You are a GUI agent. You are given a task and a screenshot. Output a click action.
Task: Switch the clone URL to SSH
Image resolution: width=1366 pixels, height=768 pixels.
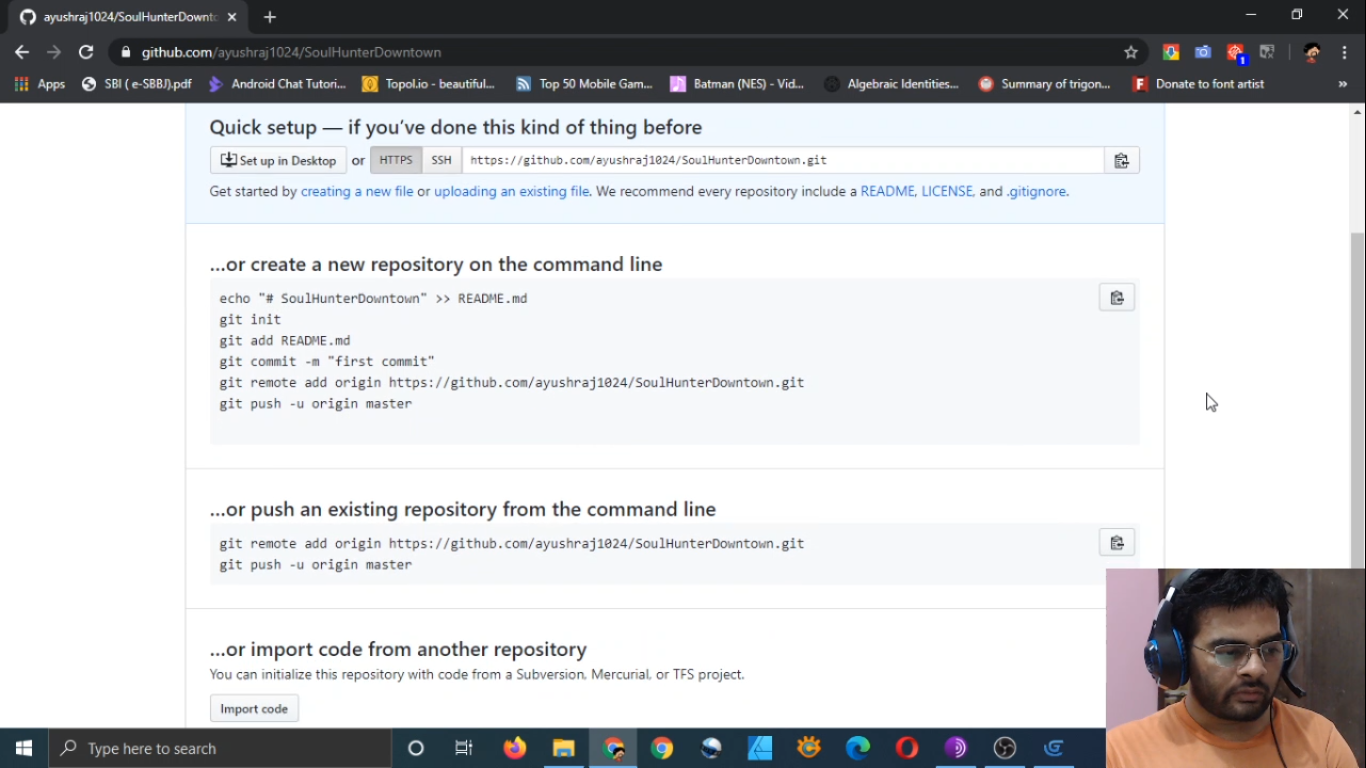(441, 160)
